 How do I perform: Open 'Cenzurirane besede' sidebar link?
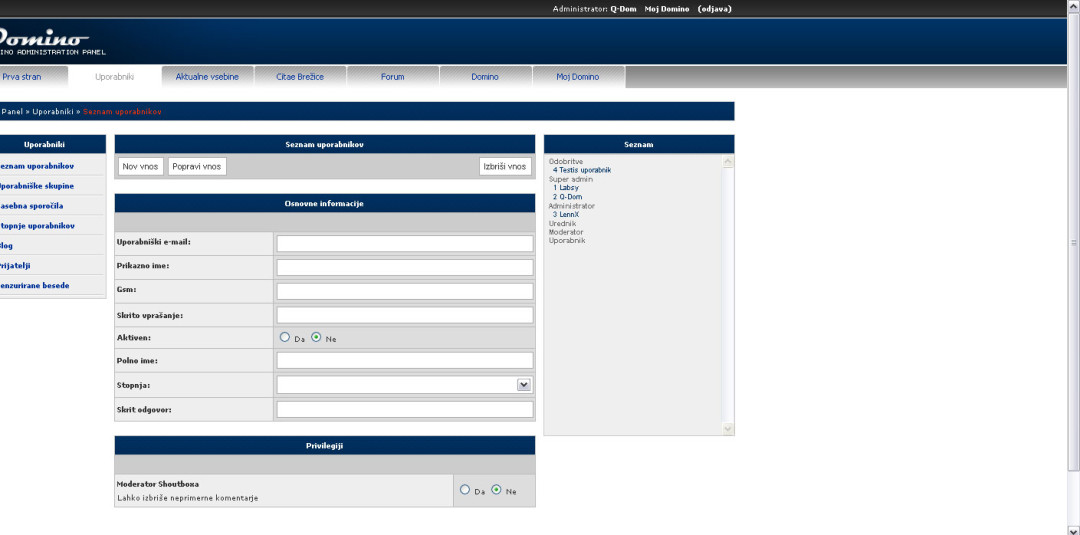tap(36, 286)
